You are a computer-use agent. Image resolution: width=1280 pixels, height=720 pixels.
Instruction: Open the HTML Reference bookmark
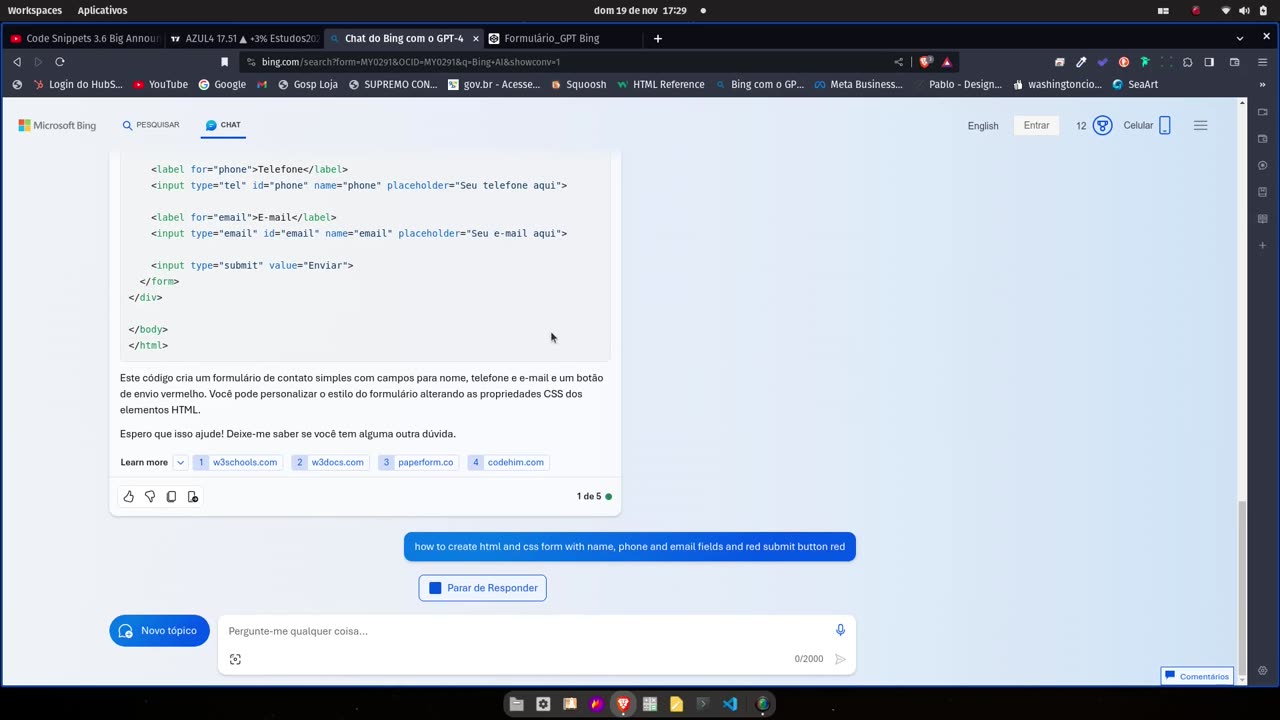point(660,85)
